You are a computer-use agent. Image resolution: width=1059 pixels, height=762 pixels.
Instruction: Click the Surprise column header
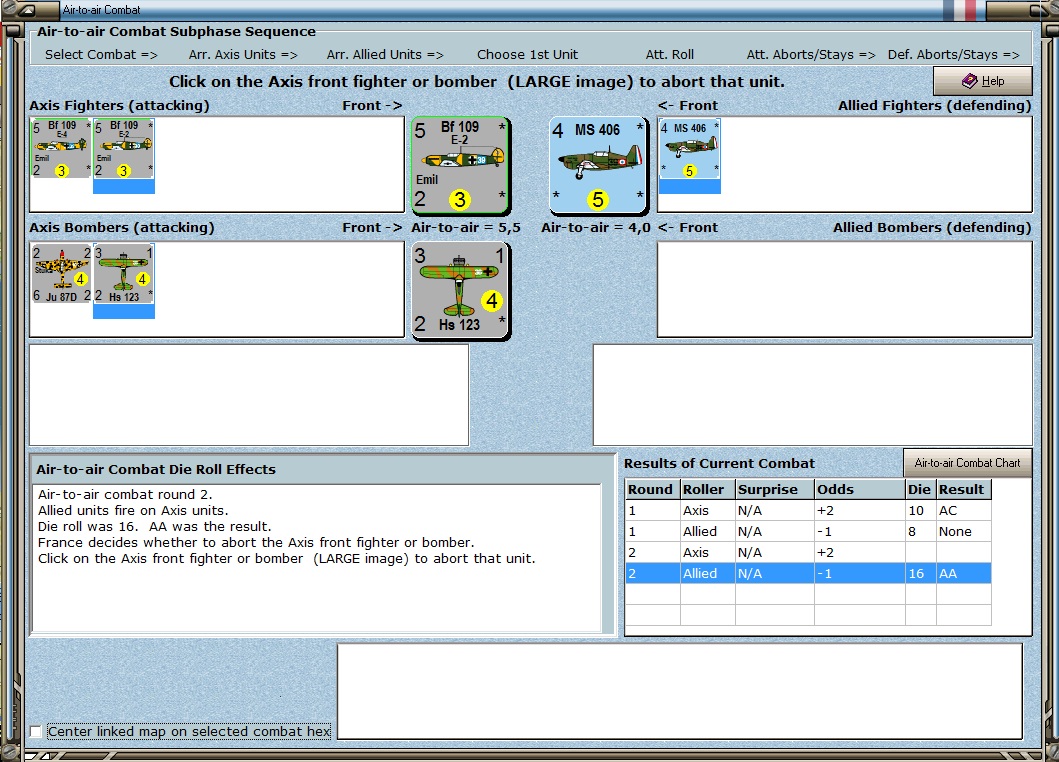[x=775, y=490]
